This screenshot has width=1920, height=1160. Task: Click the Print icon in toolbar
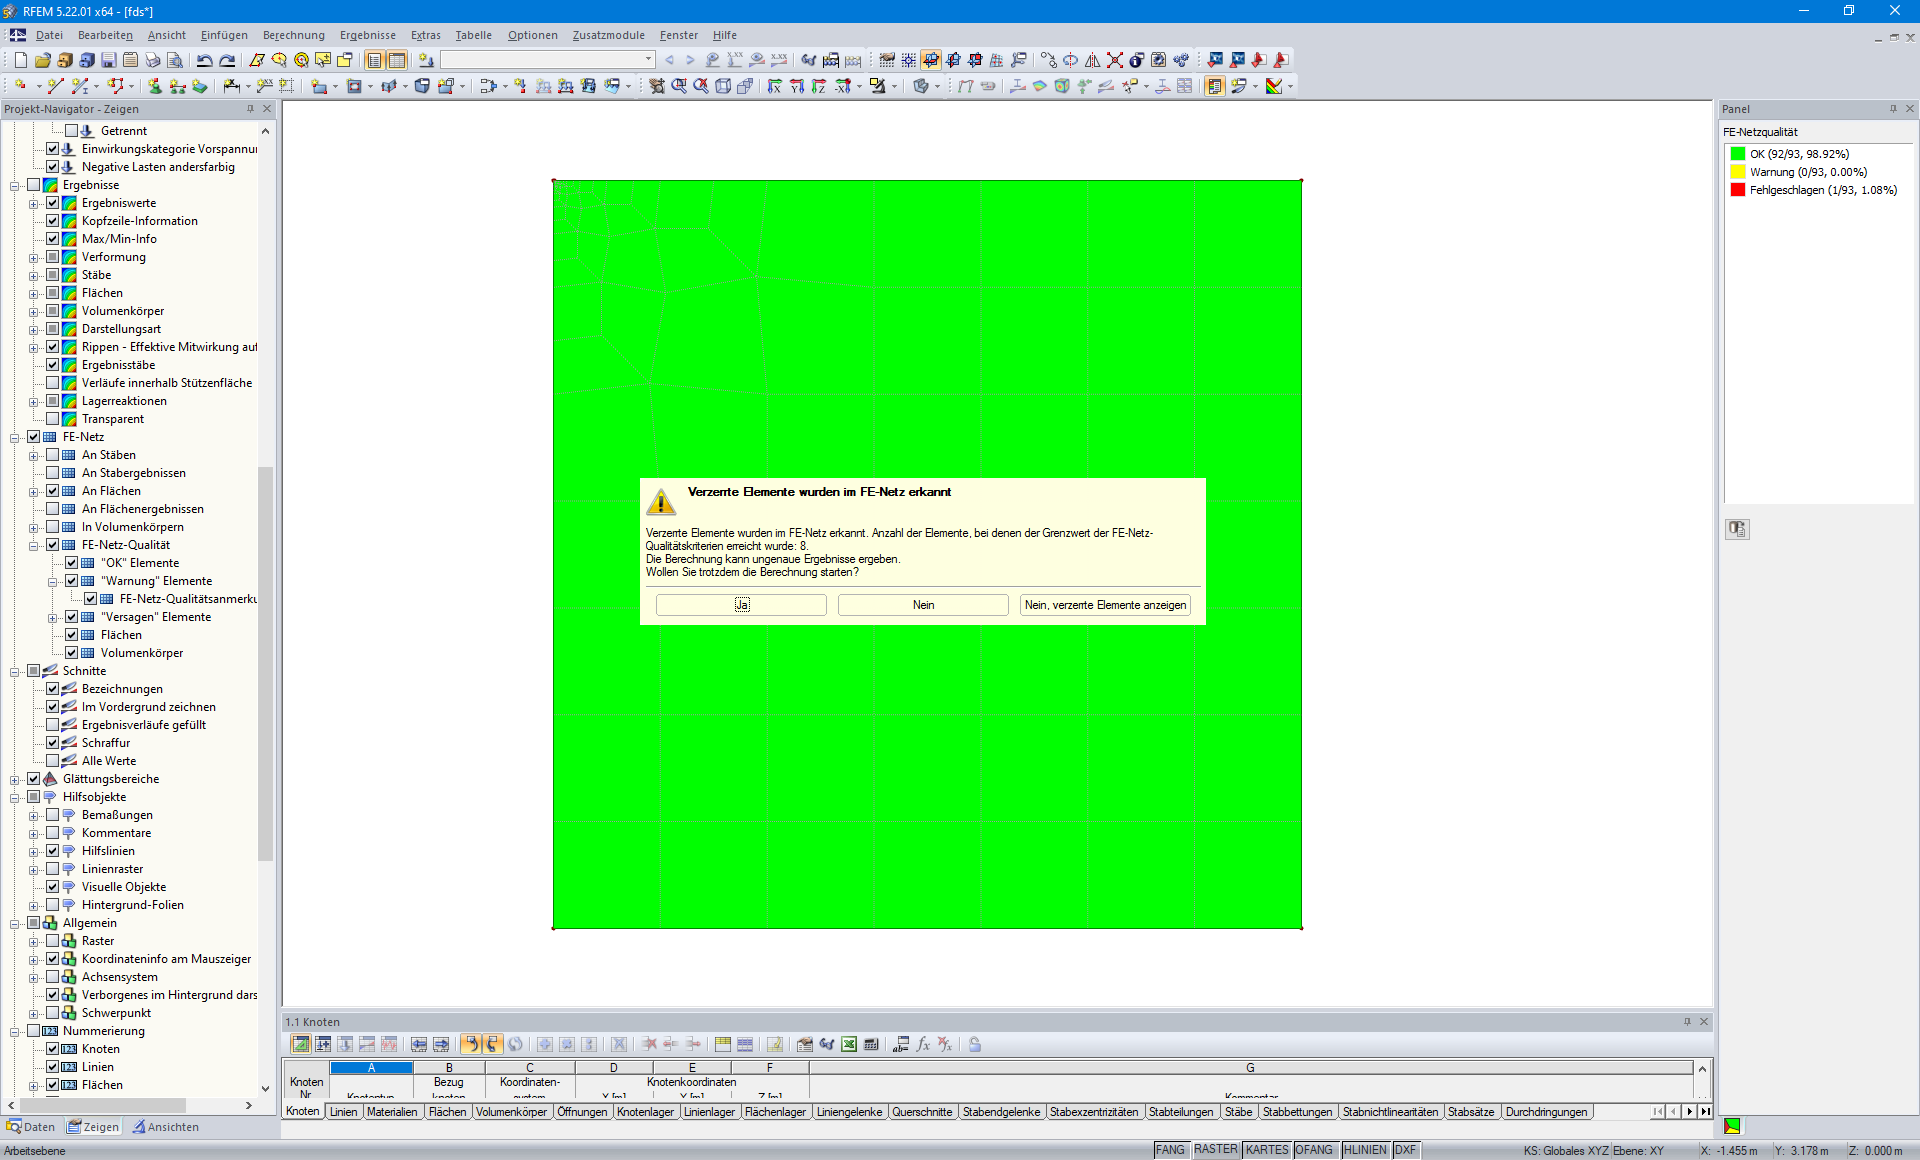153,60
